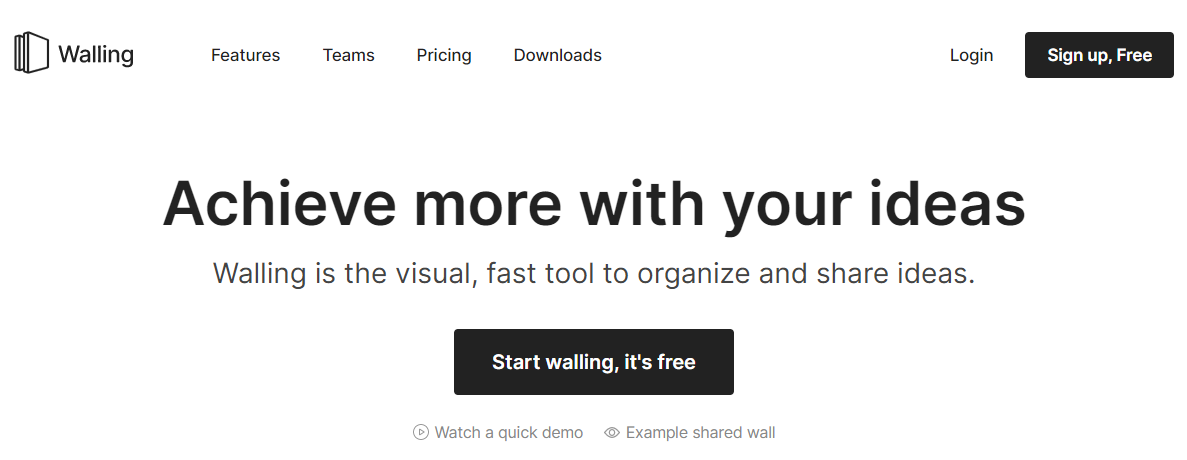Go to the Teams page
This screenshot has width=1187, height=460.
coord(348,55)
